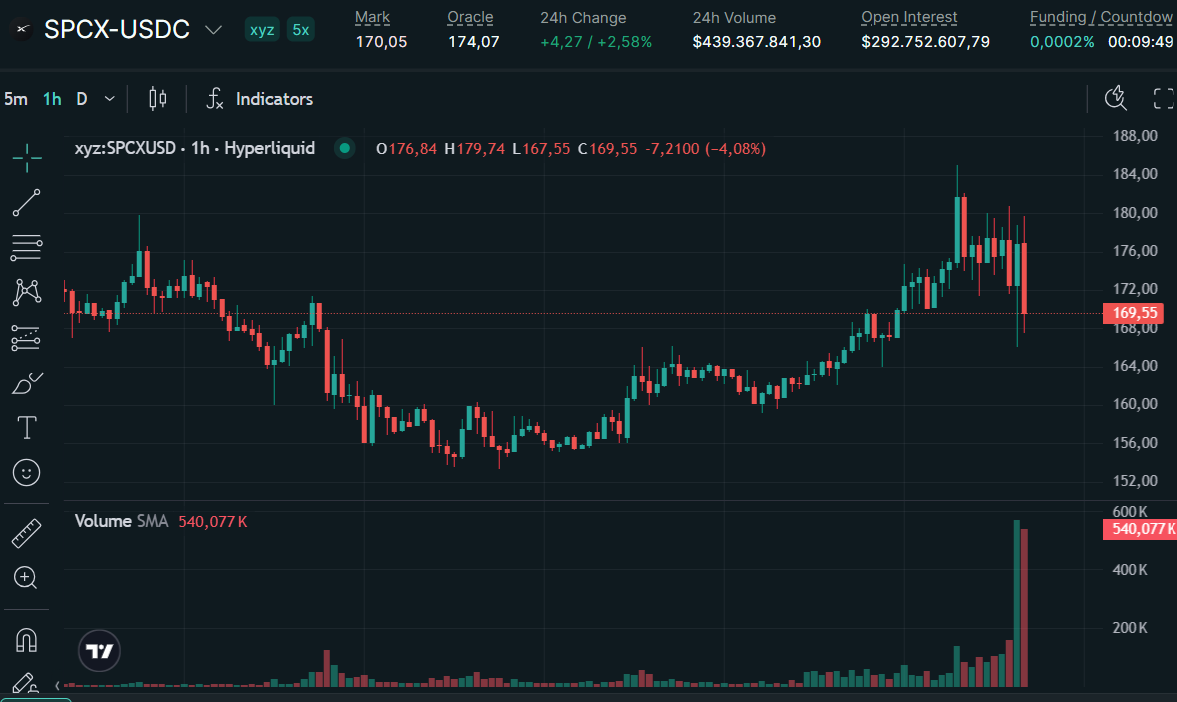Open the candlestick chart type selector
The width and height of the screenshot is (1177, 702).
158,99
